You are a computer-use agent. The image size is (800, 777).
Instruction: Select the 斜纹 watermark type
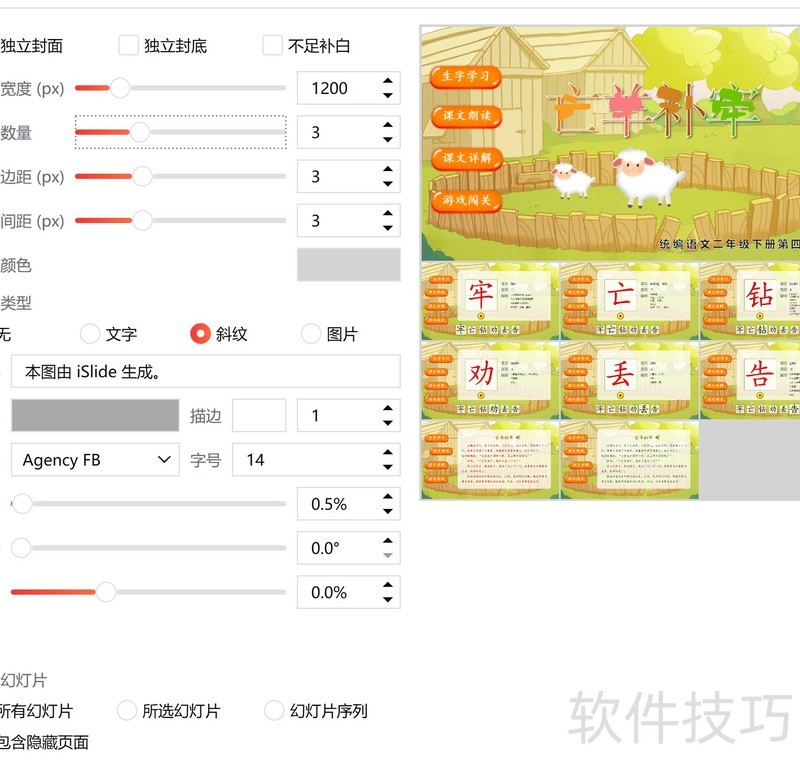tap(200, 334)
